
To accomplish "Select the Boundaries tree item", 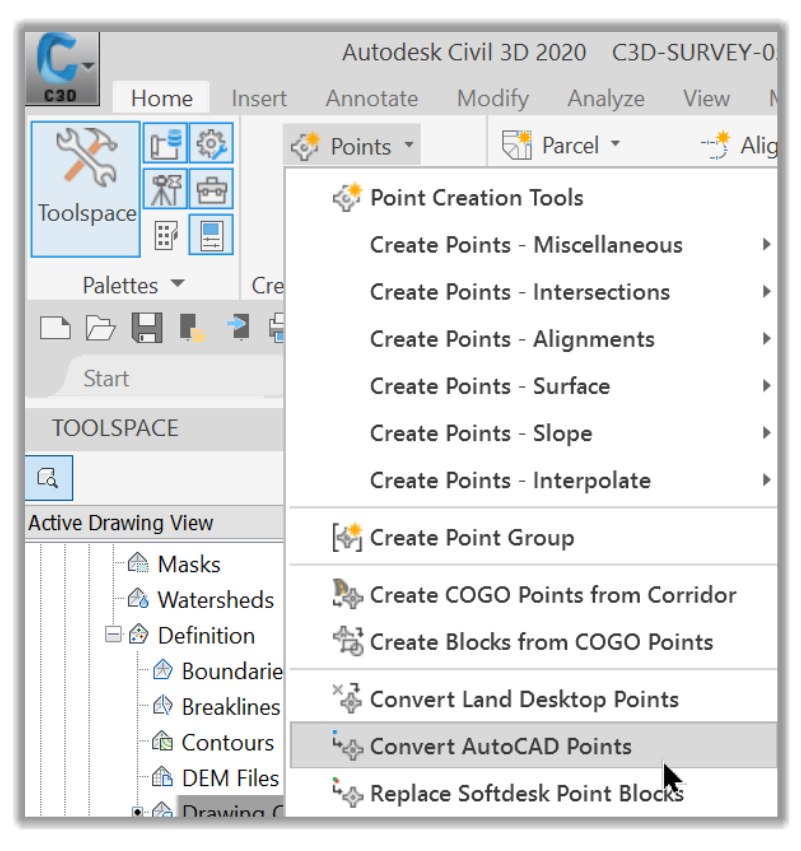I will (x=232, y=671).
